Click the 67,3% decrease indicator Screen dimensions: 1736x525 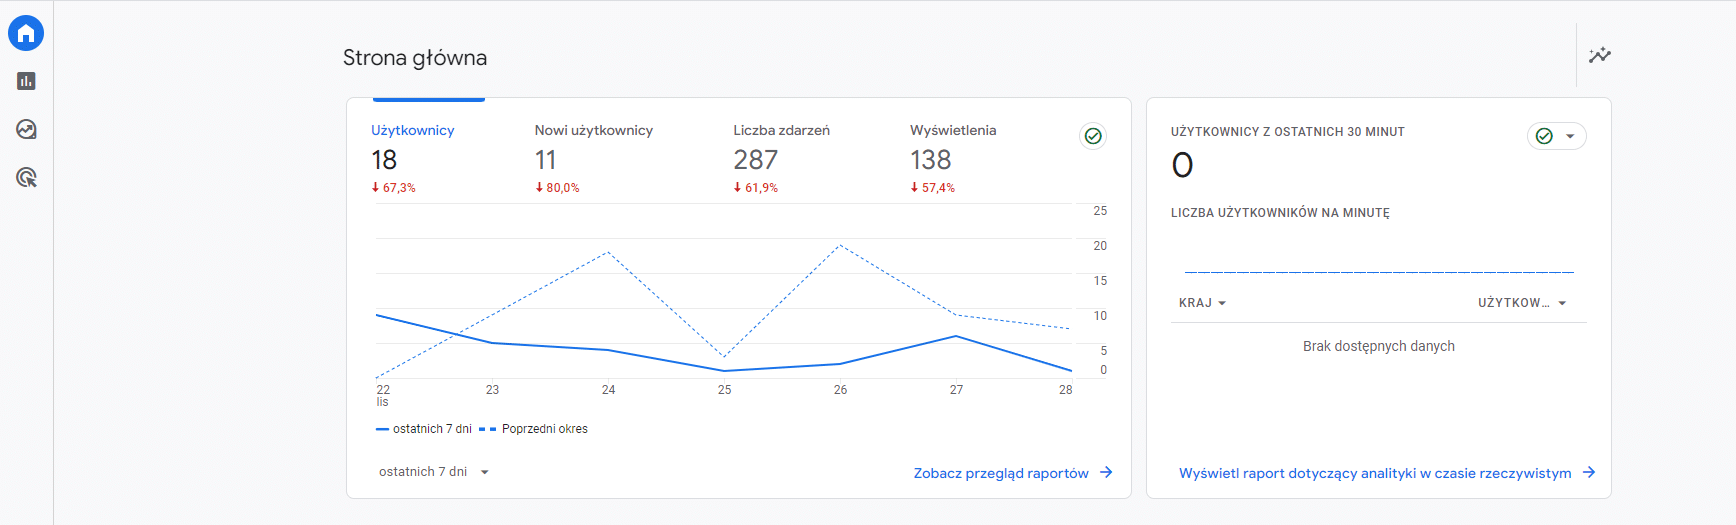[394, 188]
